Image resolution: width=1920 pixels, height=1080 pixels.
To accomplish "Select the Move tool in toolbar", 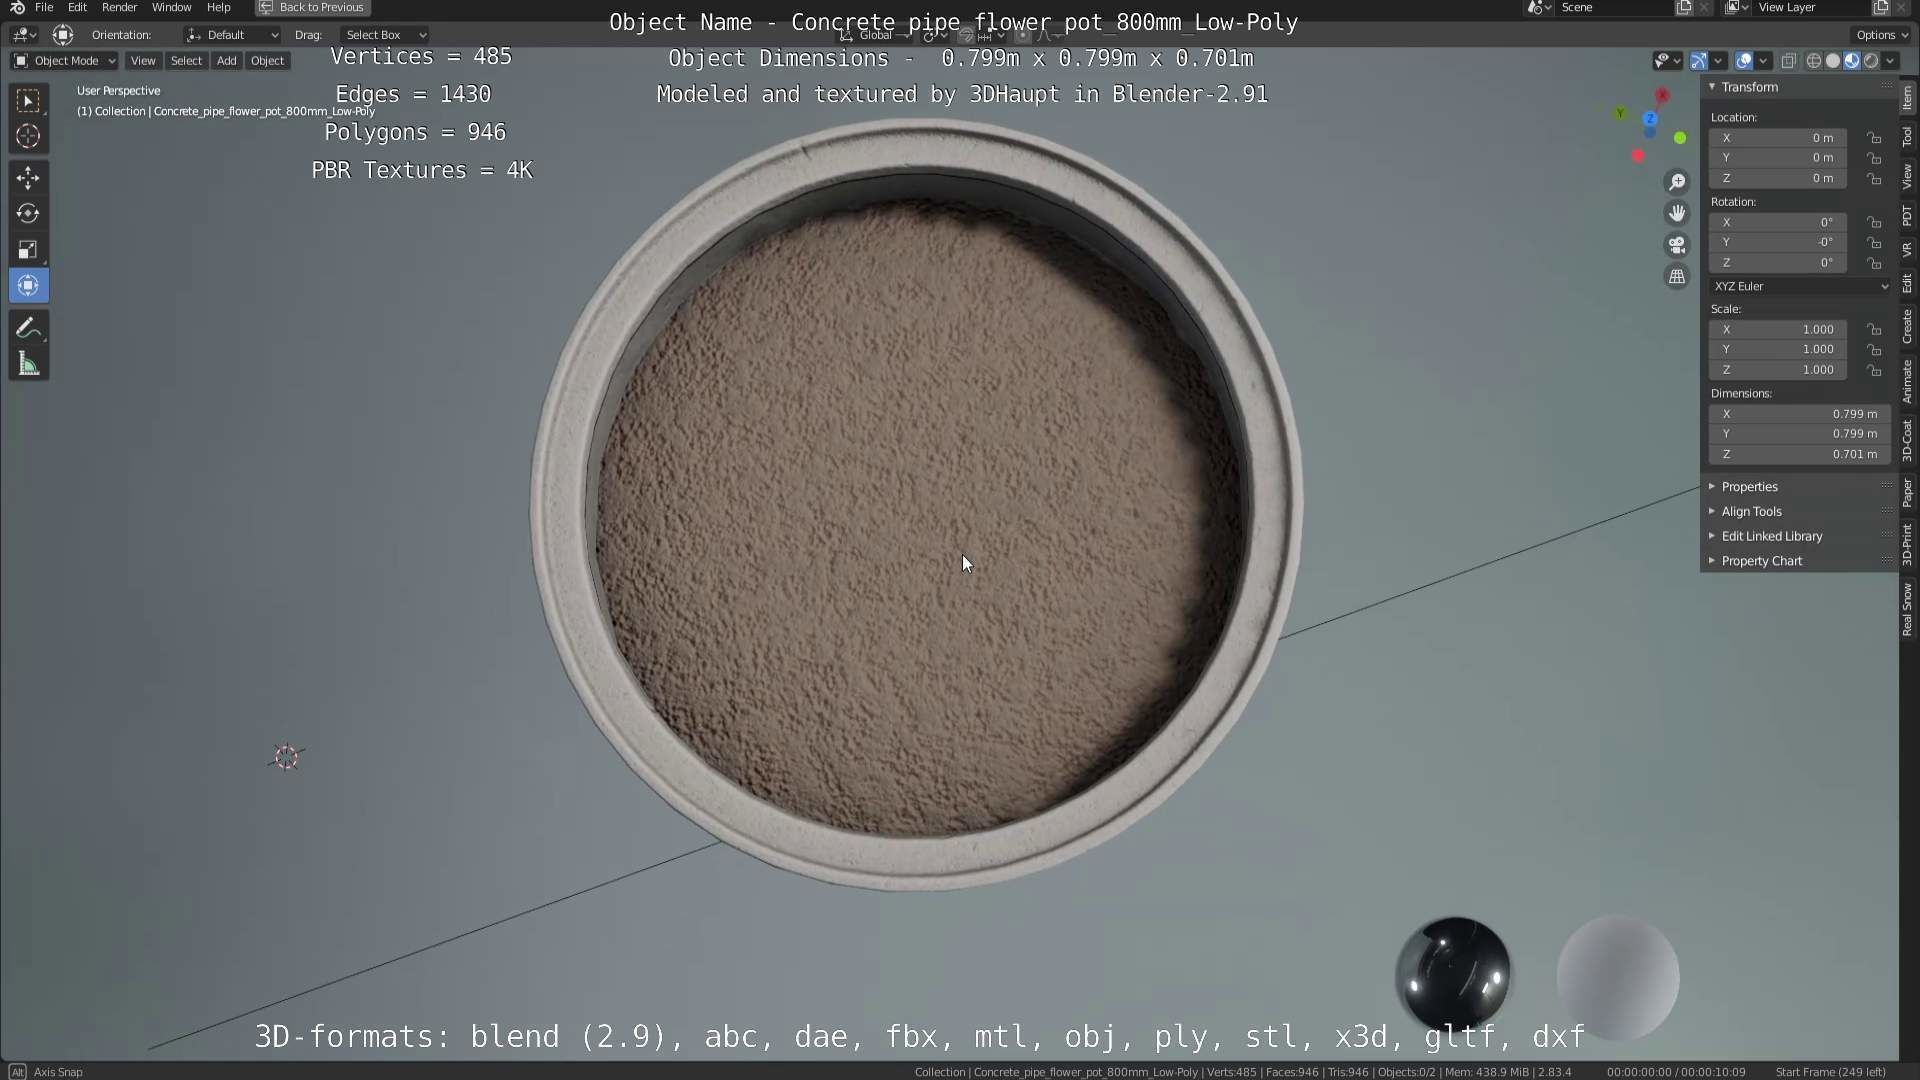I will coord(28,178).
